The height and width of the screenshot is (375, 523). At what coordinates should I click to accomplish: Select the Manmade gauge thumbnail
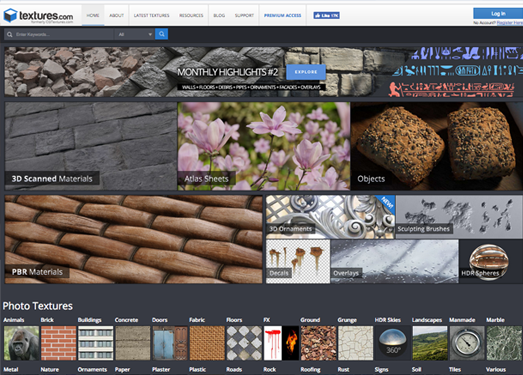(467, 343)
